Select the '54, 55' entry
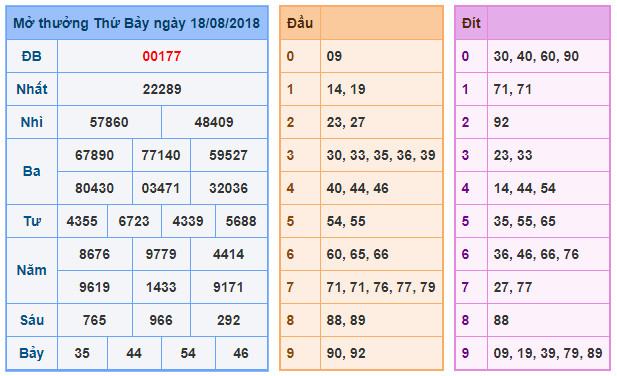Image resolution: width=617 pixels, height=376 pixels. click(346, 221)
